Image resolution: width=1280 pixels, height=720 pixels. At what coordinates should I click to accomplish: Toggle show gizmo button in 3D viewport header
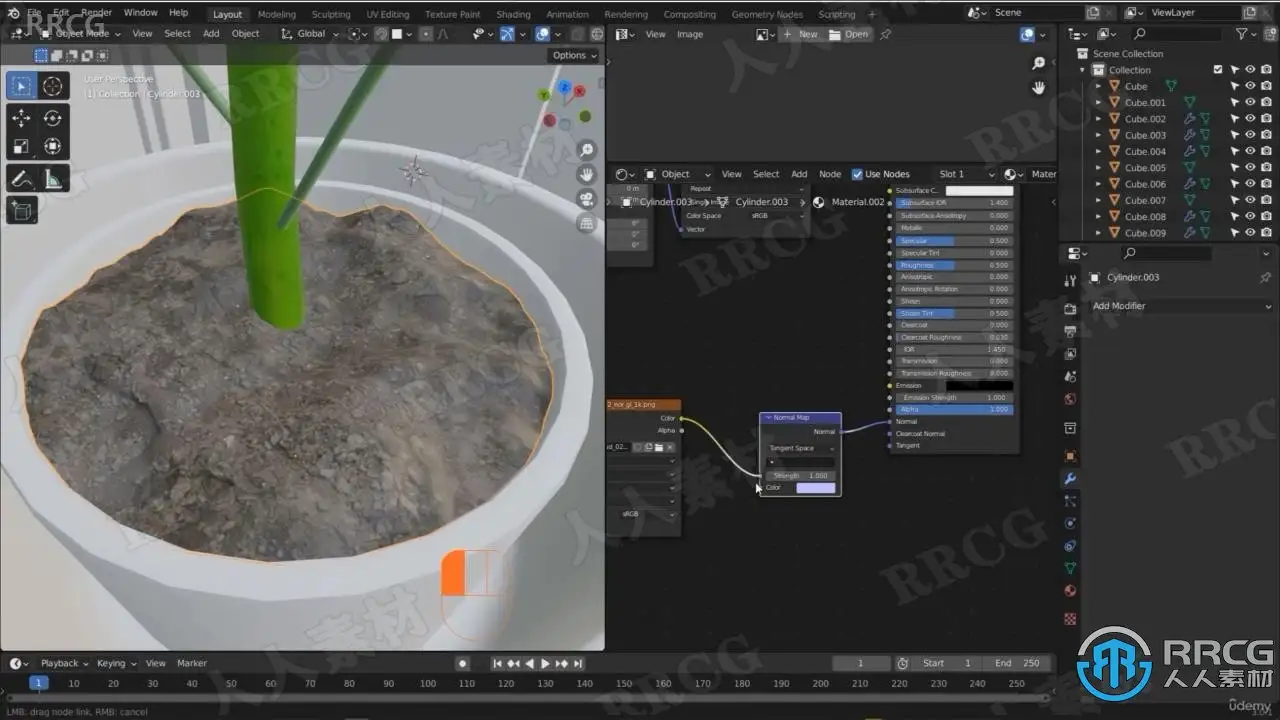[x=507, y=33]
